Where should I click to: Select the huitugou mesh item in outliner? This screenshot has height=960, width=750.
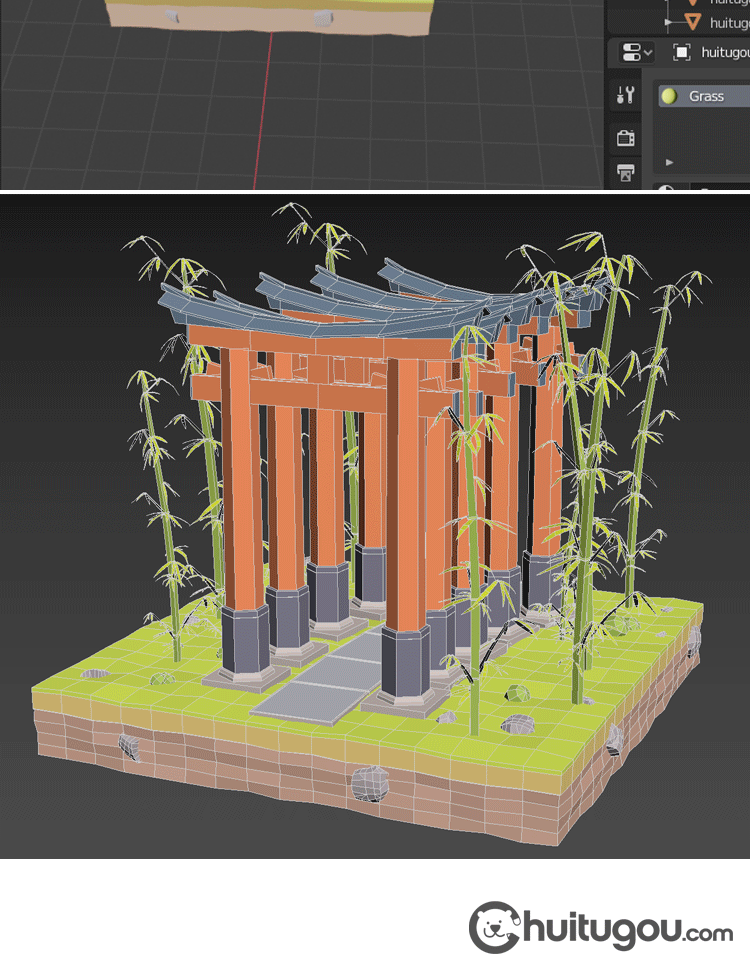pos(728,21)
